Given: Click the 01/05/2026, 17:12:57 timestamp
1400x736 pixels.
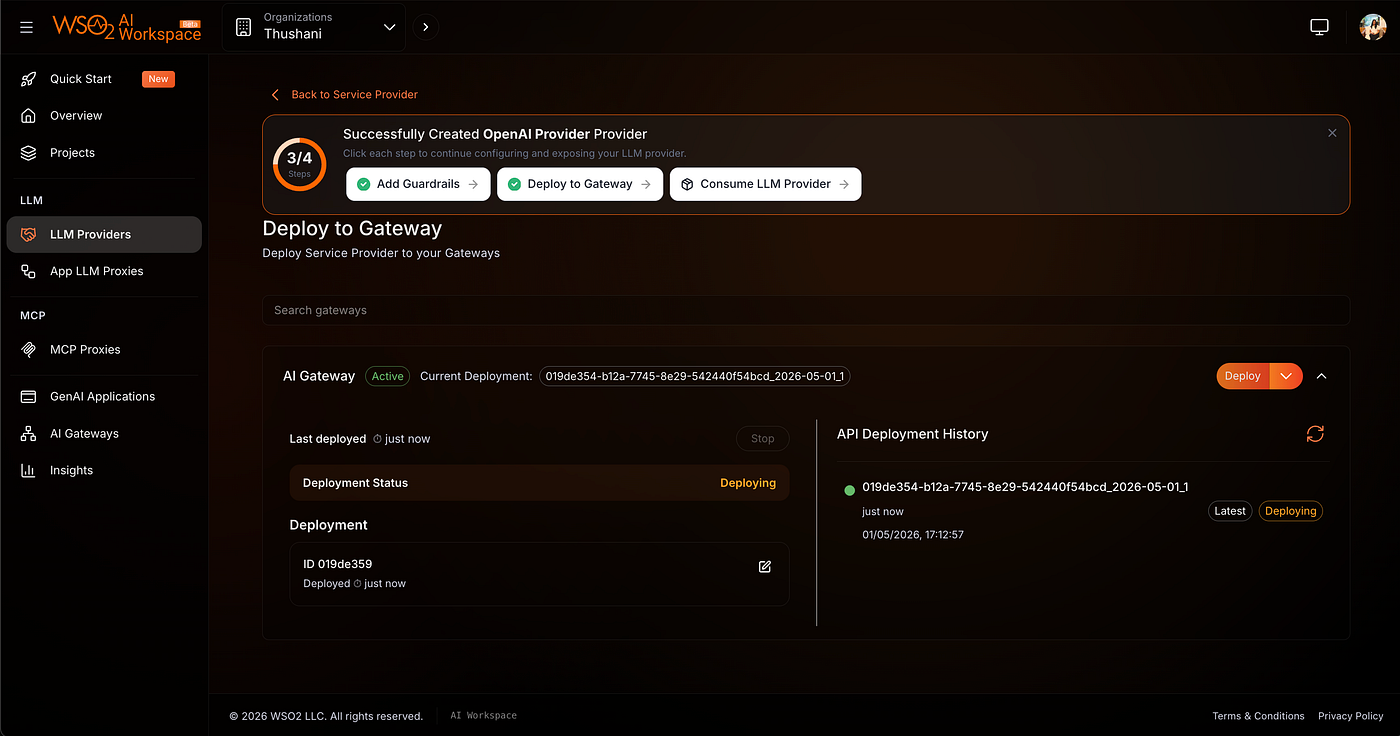Looking at the screenshot, I should point(913,535).
